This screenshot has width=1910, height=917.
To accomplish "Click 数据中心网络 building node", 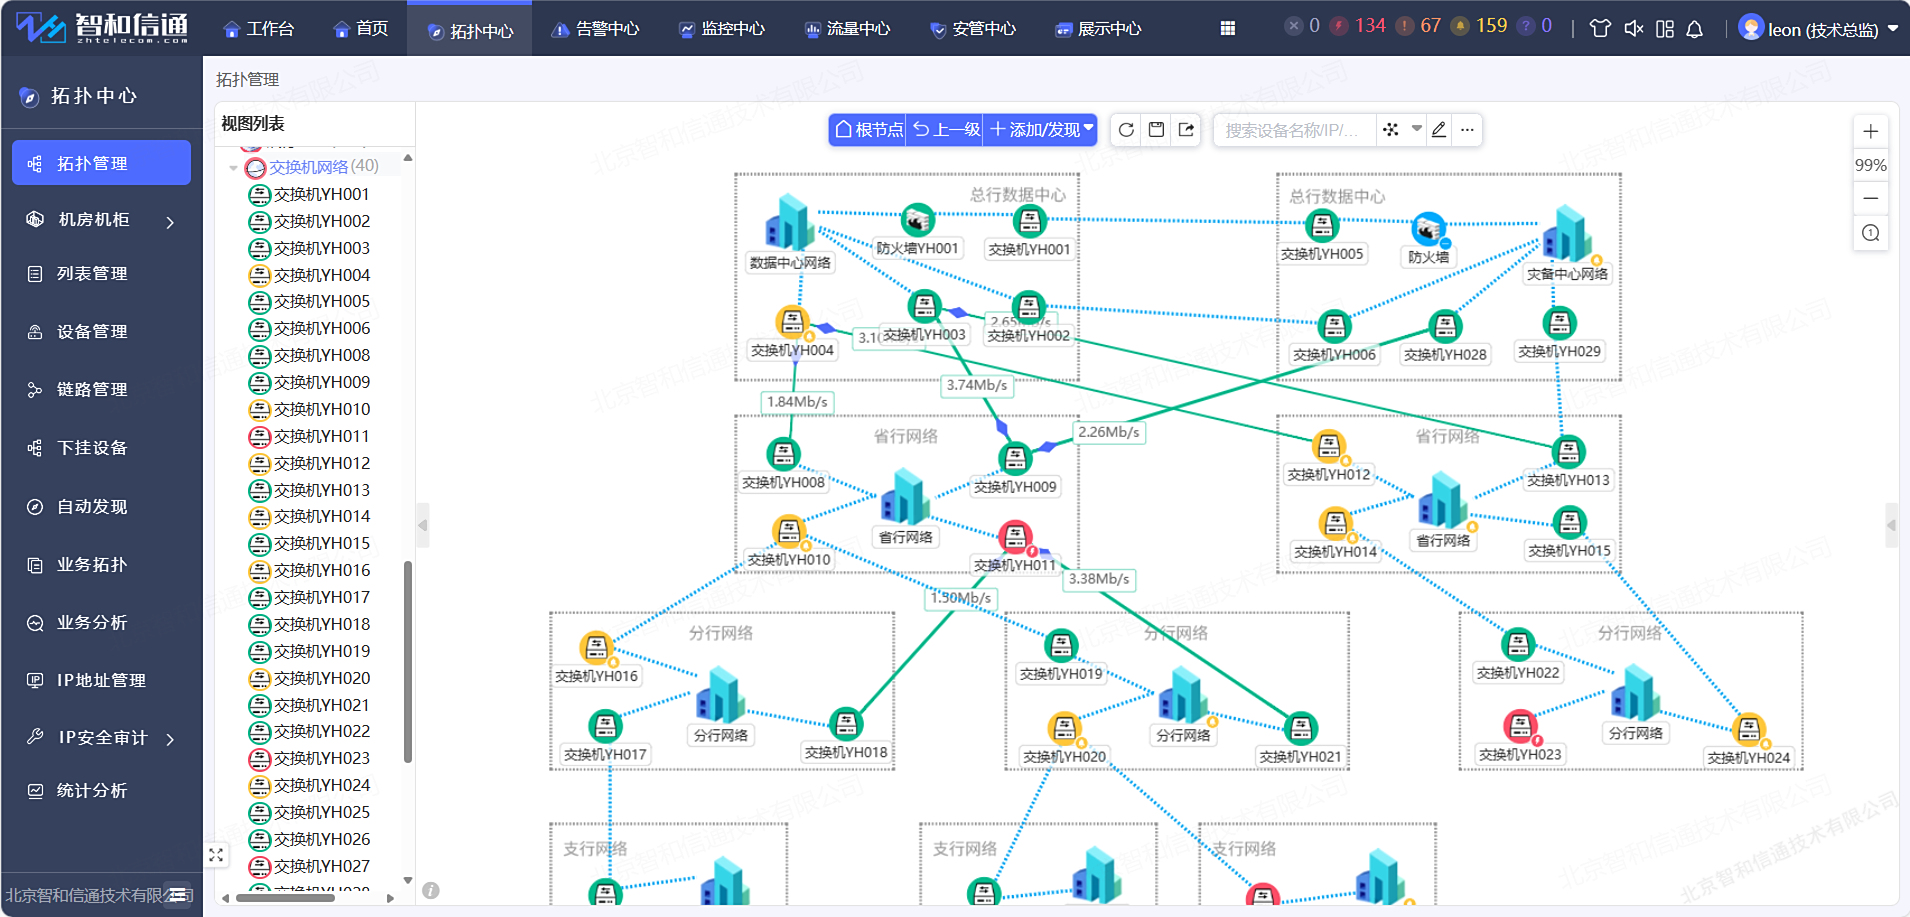I will [790, 222].
